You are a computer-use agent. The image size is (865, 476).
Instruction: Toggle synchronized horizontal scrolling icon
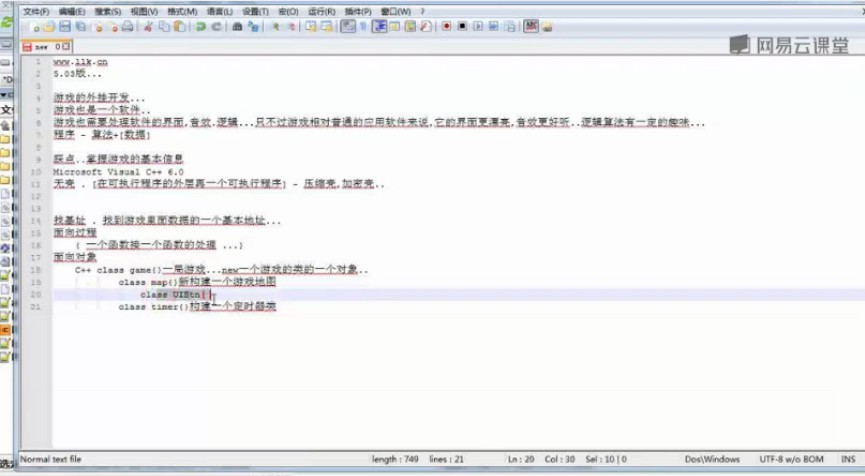[327, 26]
